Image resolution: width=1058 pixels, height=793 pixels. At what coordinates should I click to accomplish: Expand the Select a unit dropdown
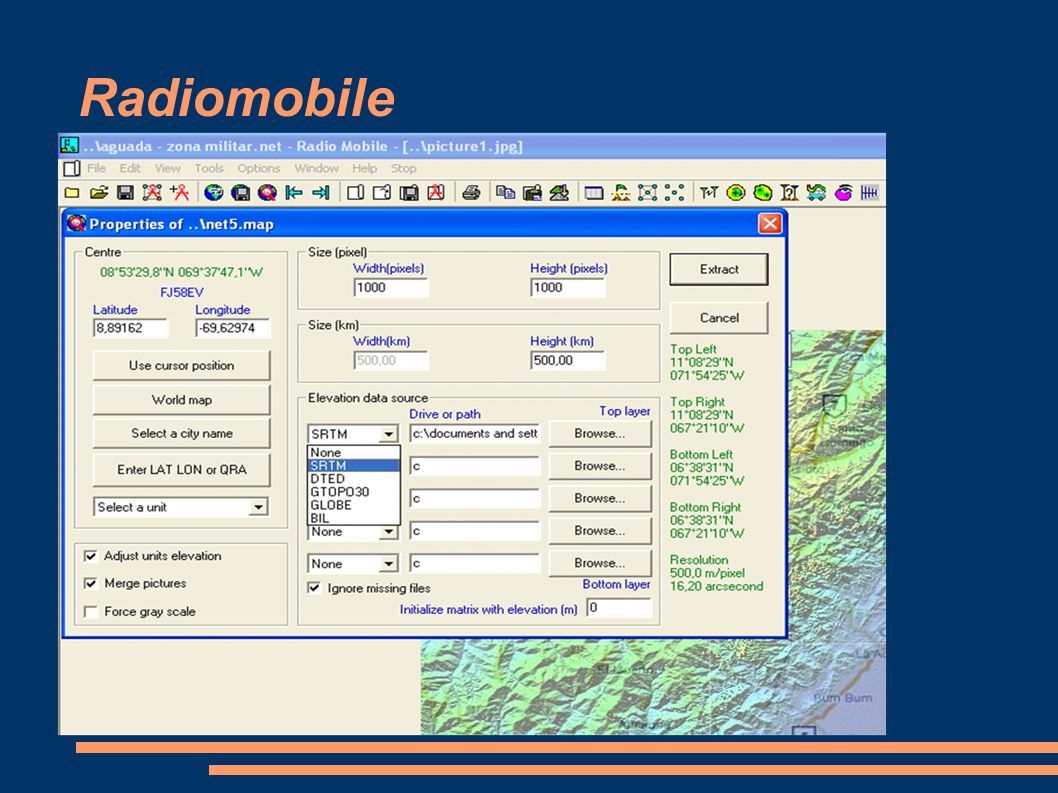(x=258, y=507)
